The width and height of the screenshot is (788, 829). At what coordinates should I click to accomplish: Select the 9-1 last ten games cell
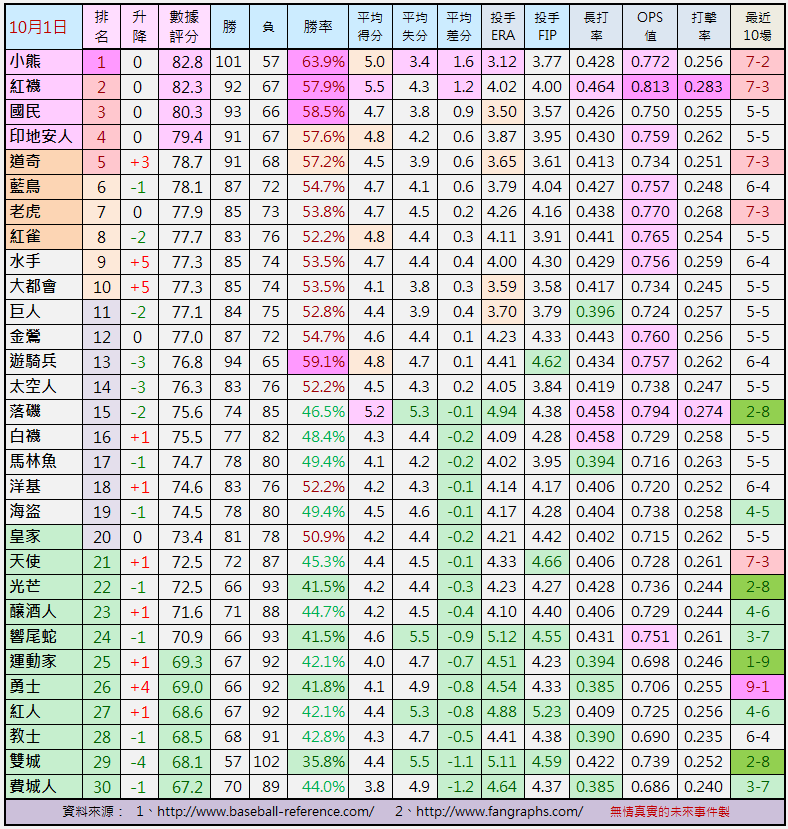(x=758, y=687)
